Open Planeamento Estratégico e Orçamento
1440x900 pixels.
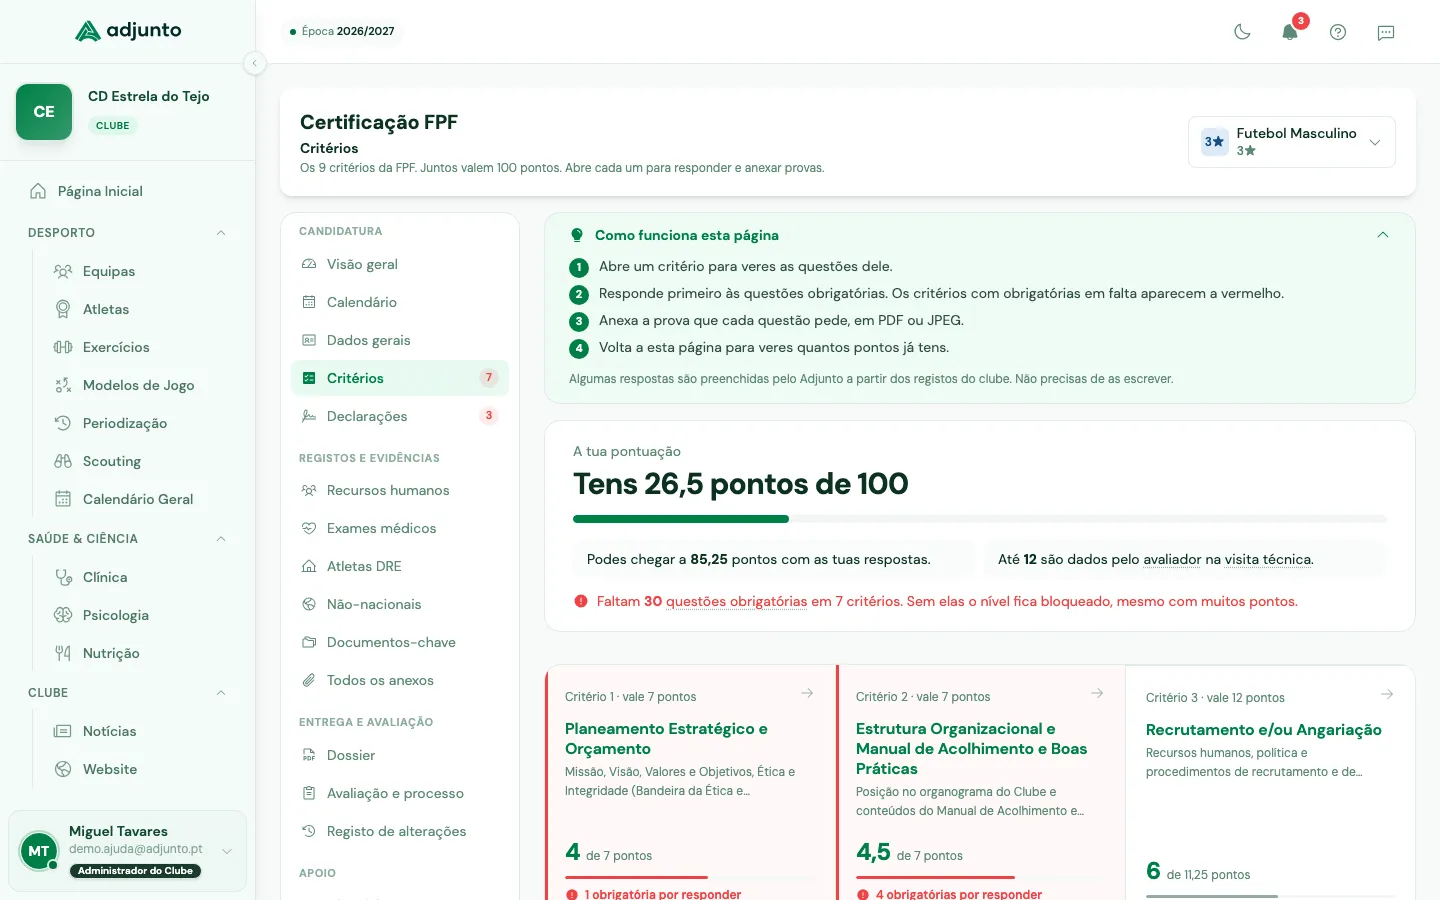pos(666,739)
